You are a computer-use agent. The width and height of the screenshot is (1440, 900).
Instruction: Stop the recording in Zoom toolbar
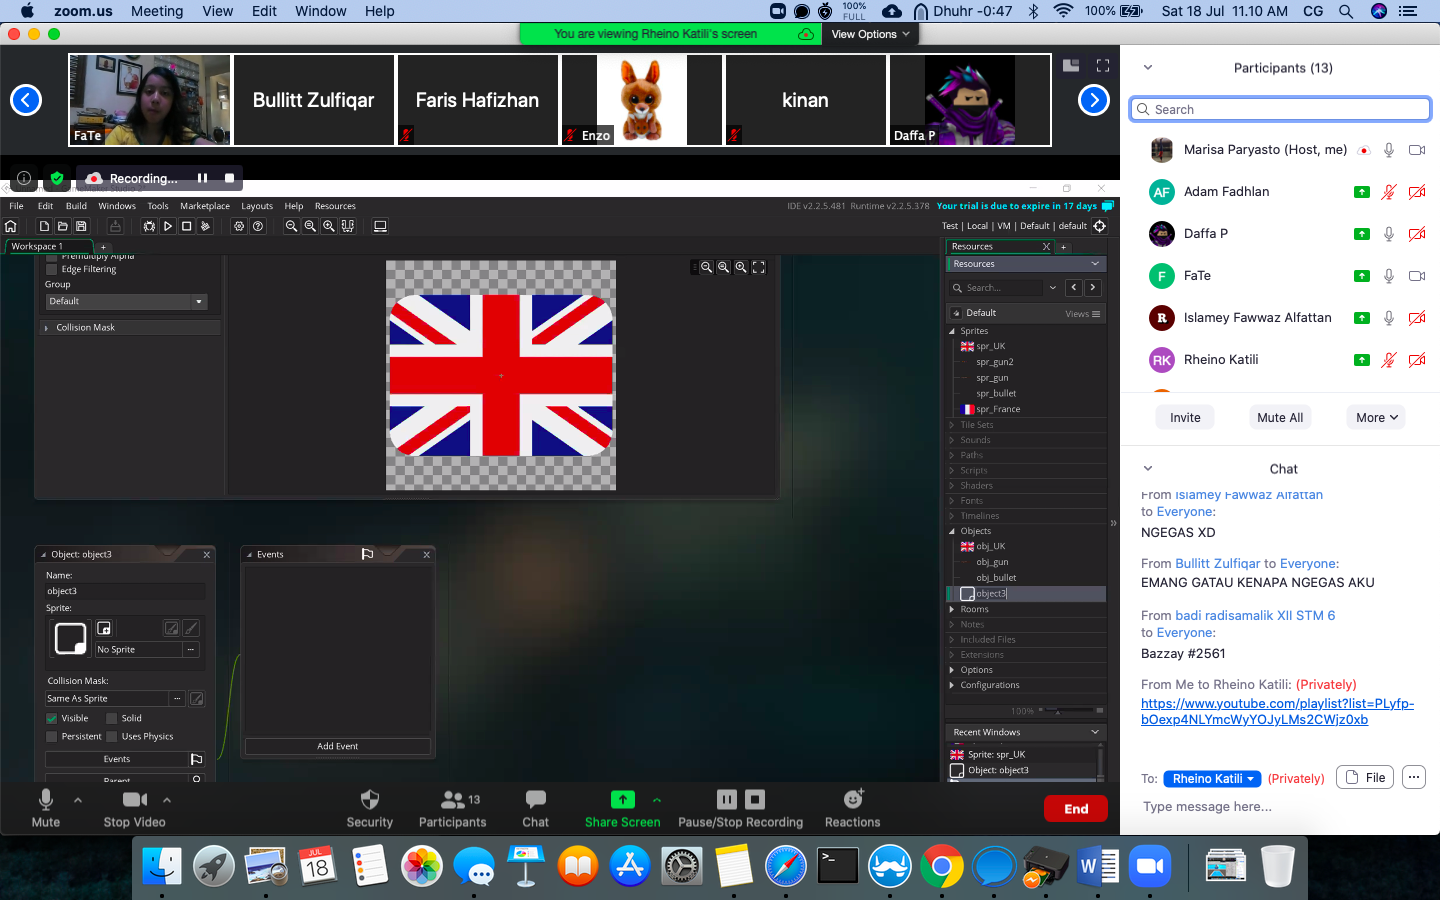[755, 799]
